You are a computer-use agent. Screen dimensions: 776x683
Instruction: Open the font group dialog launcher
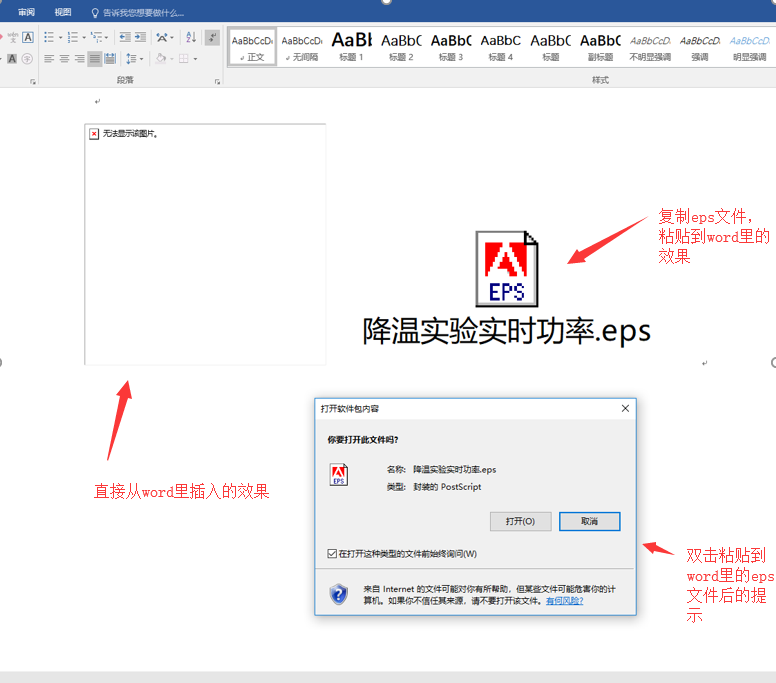point(33,82)
